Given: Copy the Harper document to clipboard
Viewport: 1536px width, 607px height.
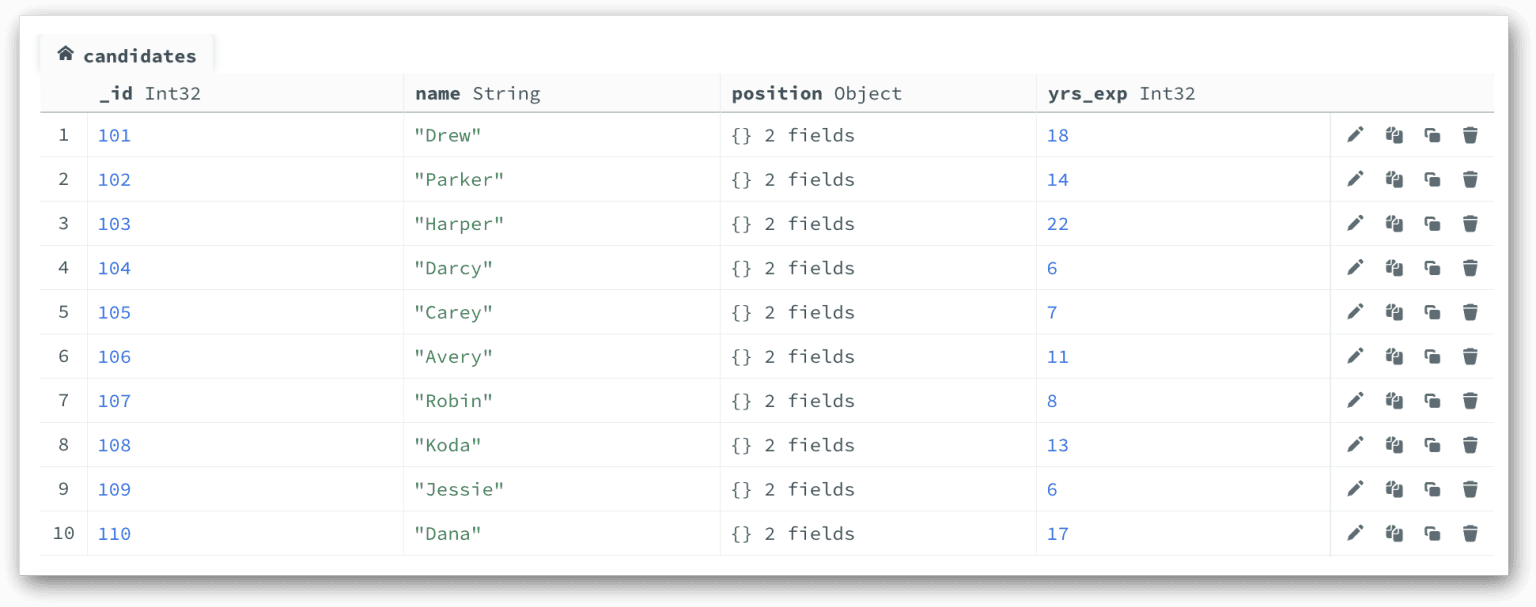Looking at the screenshot, I should (1394, 224).
